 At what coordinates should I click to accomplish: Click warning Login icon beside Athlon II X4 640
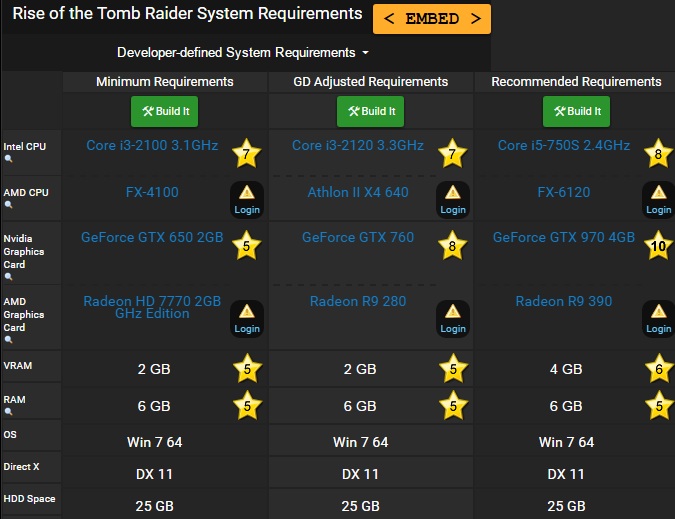point(452,200)
